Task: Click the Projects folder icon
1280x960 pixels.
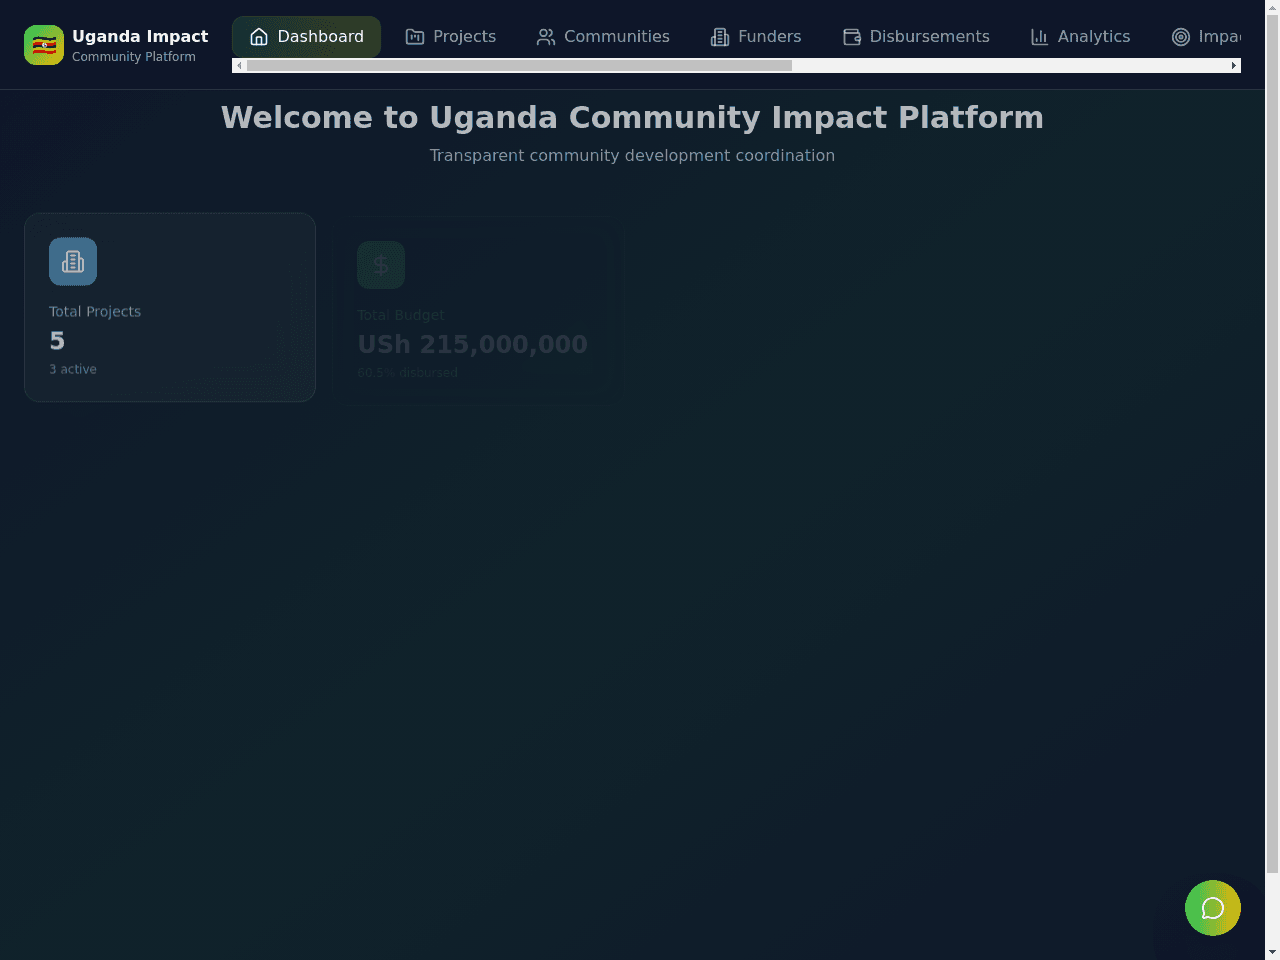Action: (415, 37)
